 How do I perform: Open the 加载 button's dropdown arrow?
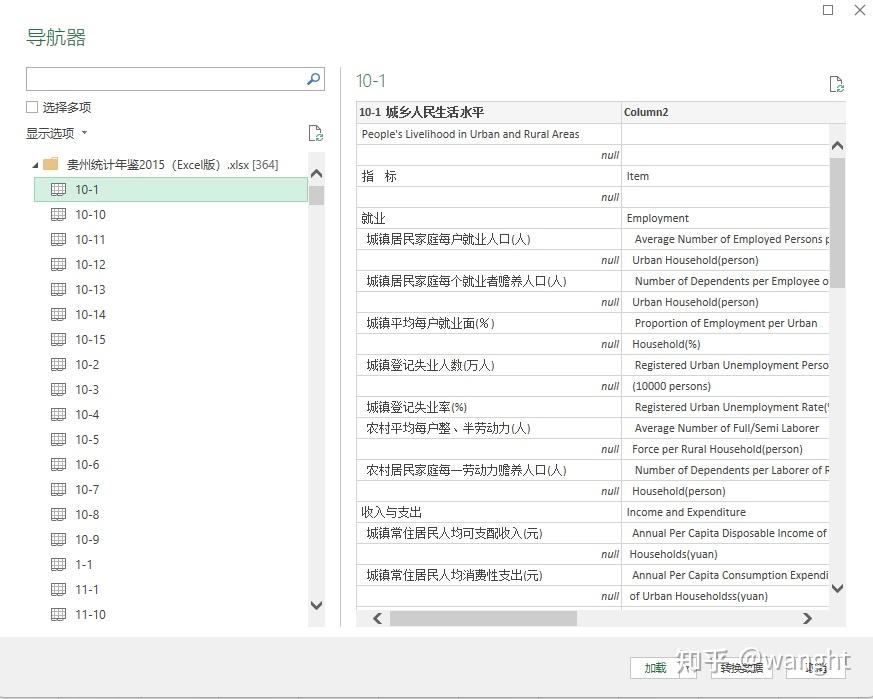coord(687,669)
